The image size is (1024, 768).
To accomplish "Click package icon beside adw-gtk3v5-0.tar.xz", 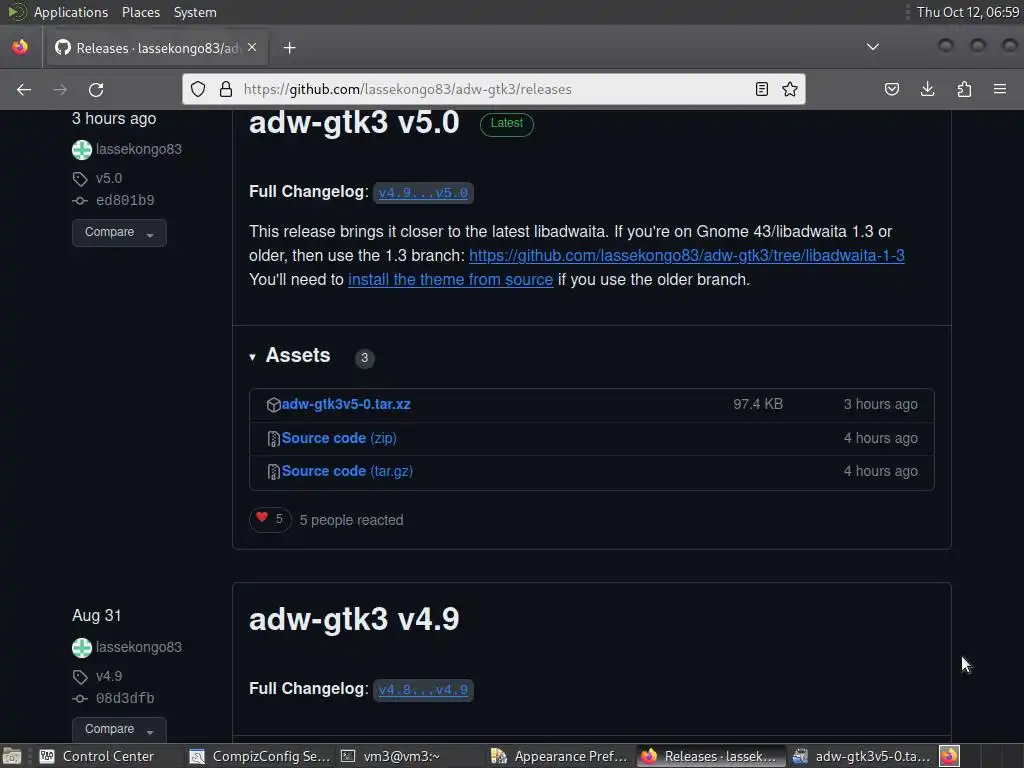I will (x=274, y=405).
